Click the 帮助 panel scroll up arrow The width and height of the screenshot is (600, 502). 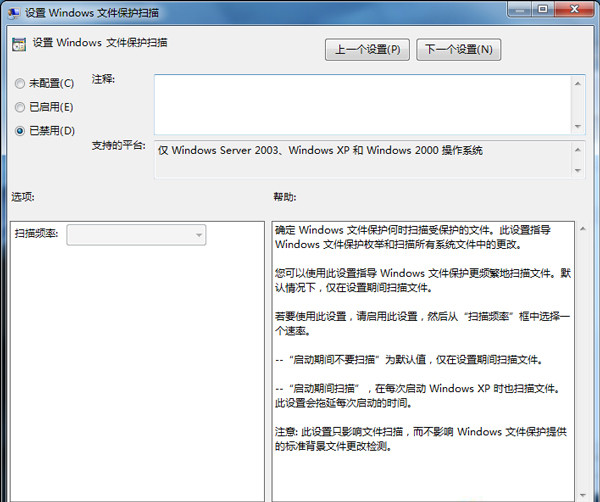[583, 230]
